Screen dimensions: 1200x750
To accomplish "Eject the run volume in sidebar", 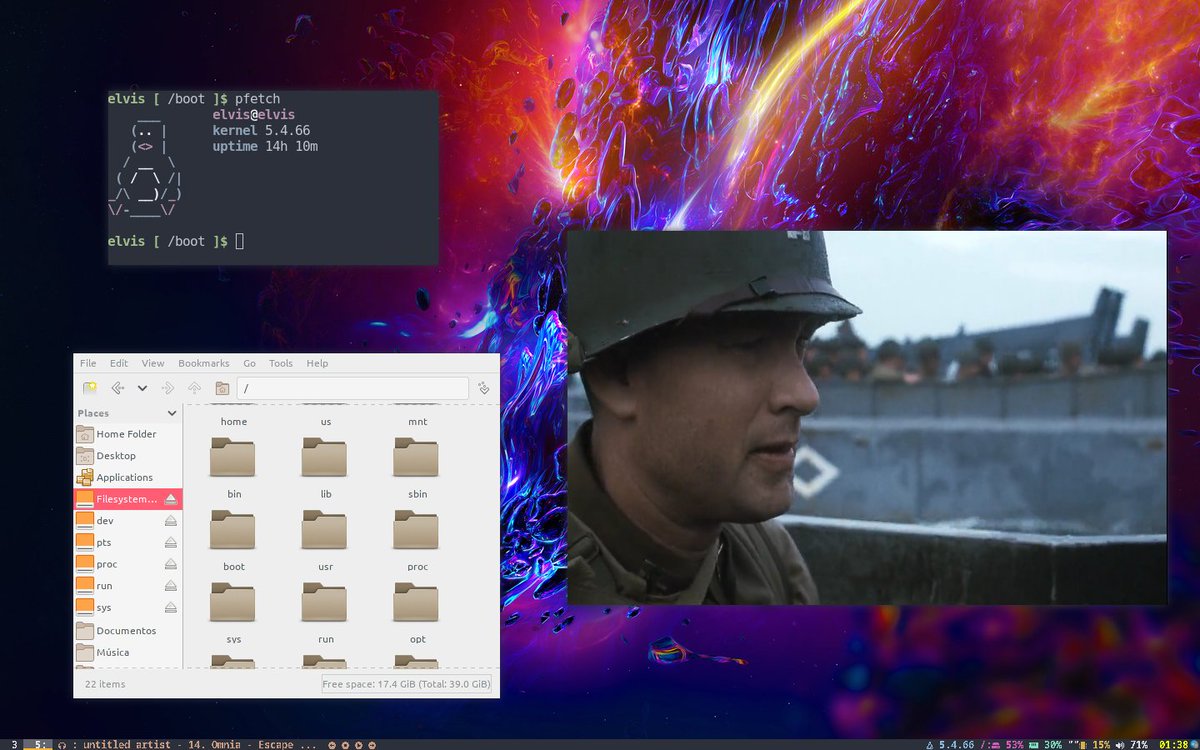I will 171,586.
